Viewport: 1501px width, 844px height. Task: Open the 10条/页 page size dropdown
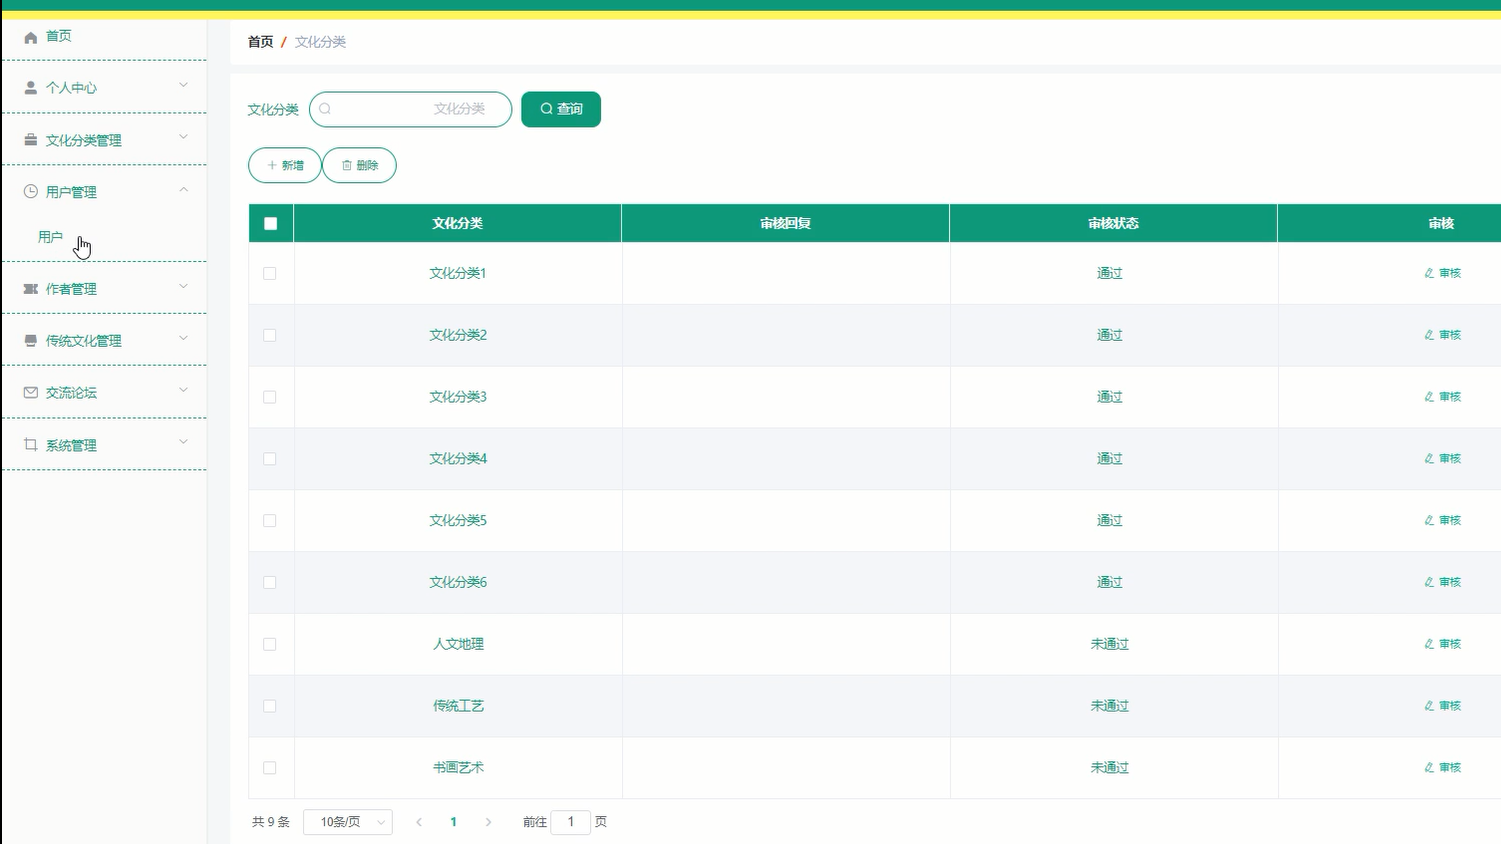click(348, 822)
